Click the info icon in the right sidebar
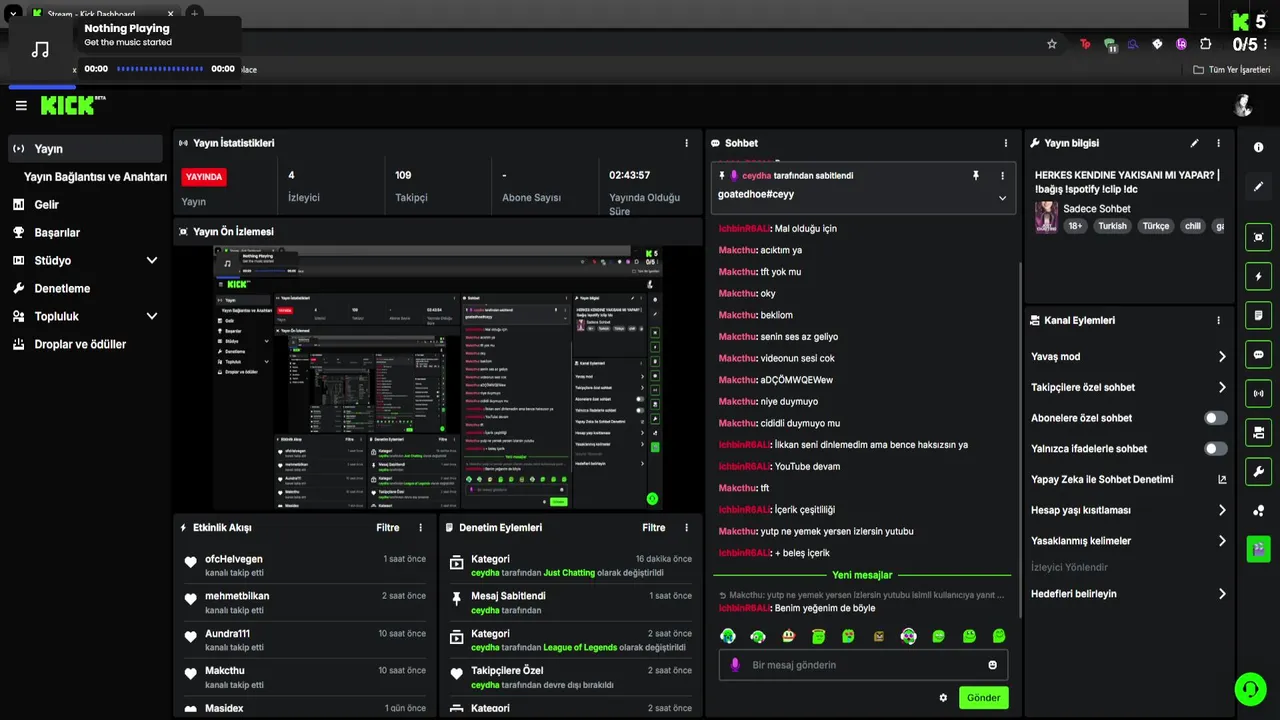Viewport: 1280px width, 720px height. (1258, 147)
